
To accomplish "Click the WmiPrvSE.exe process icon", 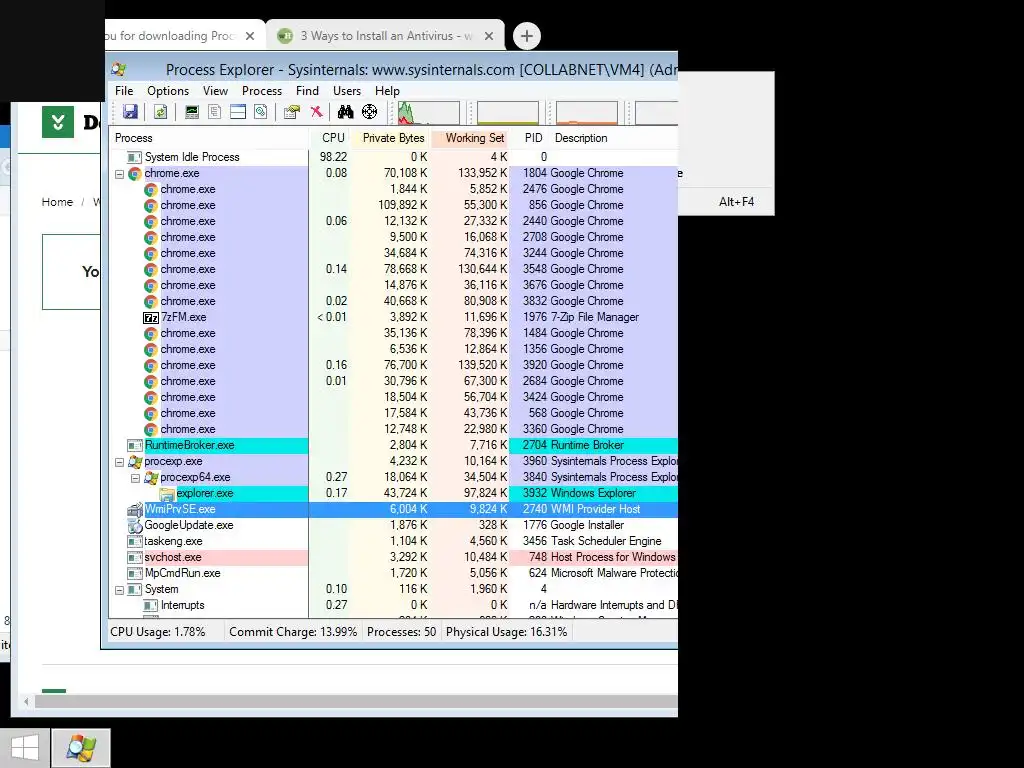I will 135,509.
